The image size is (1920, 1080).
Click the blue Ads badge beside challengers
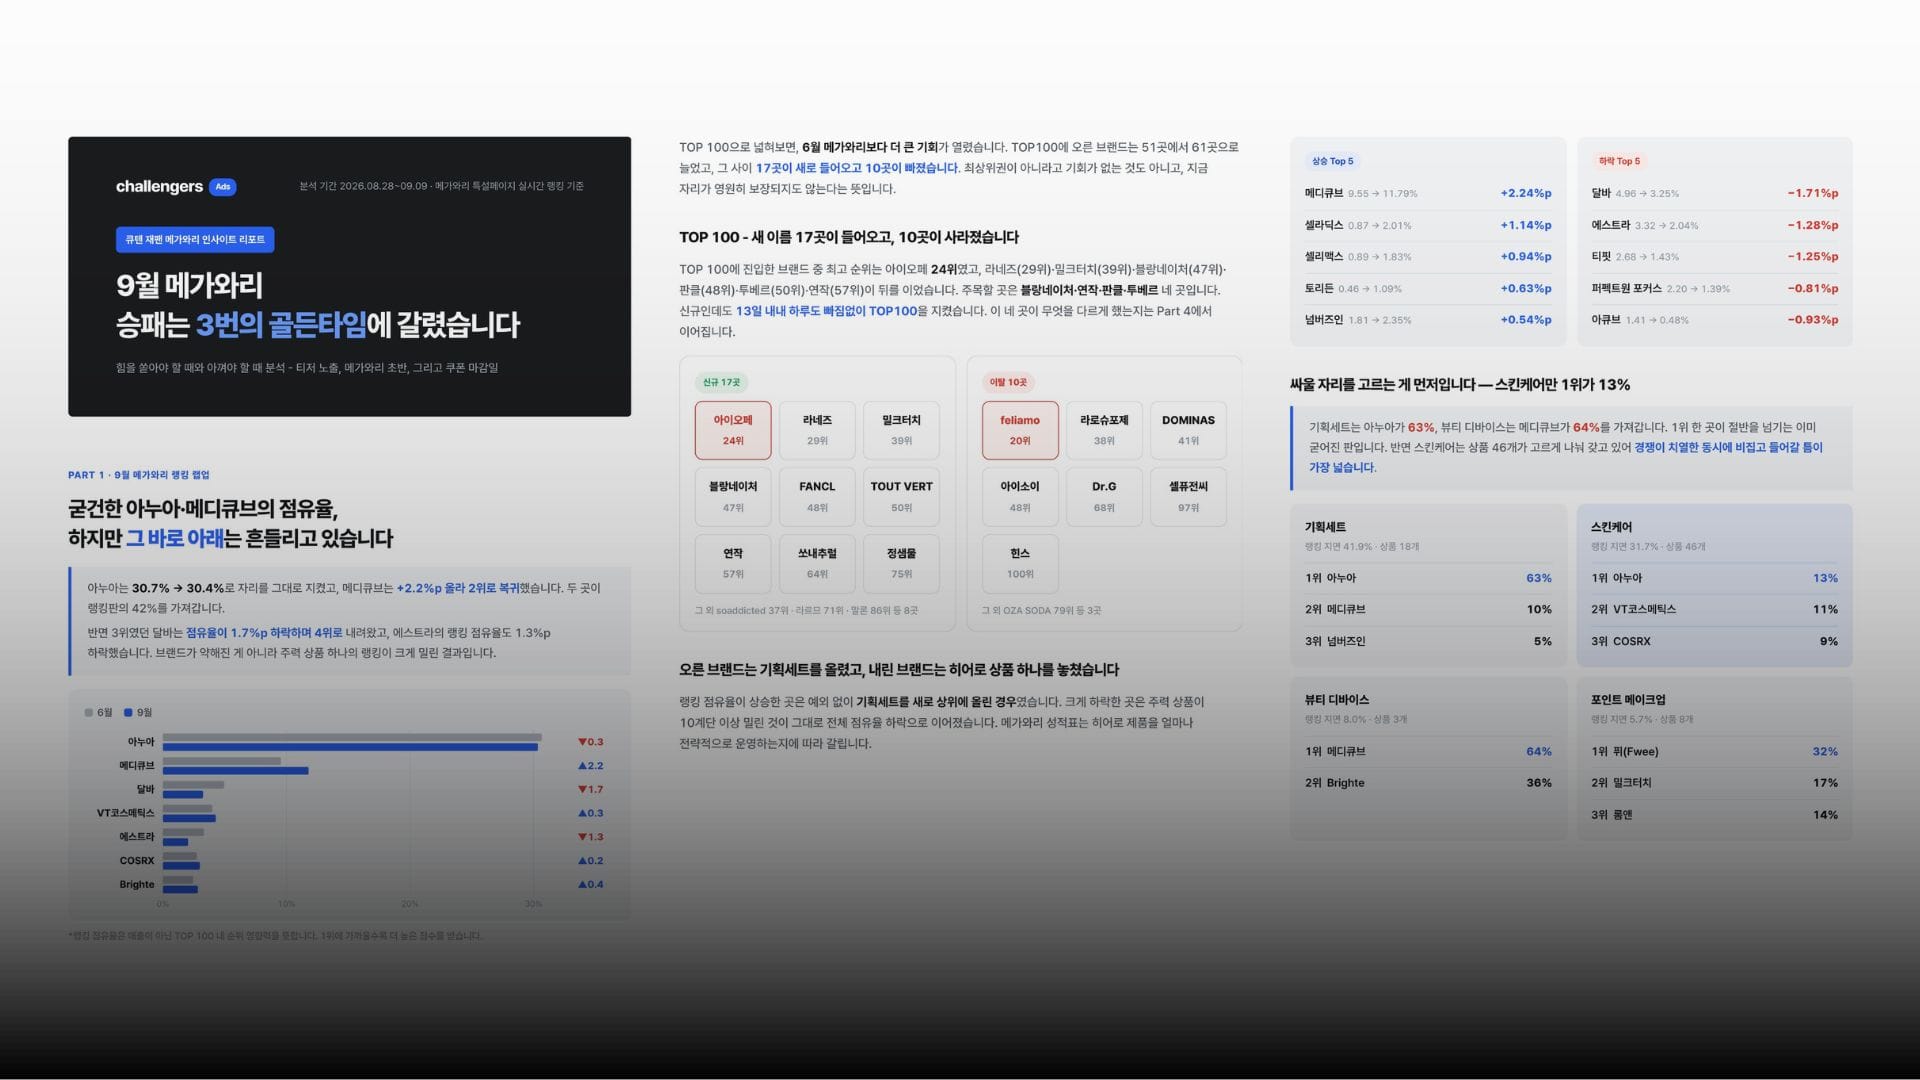click(x=223, y=187)
